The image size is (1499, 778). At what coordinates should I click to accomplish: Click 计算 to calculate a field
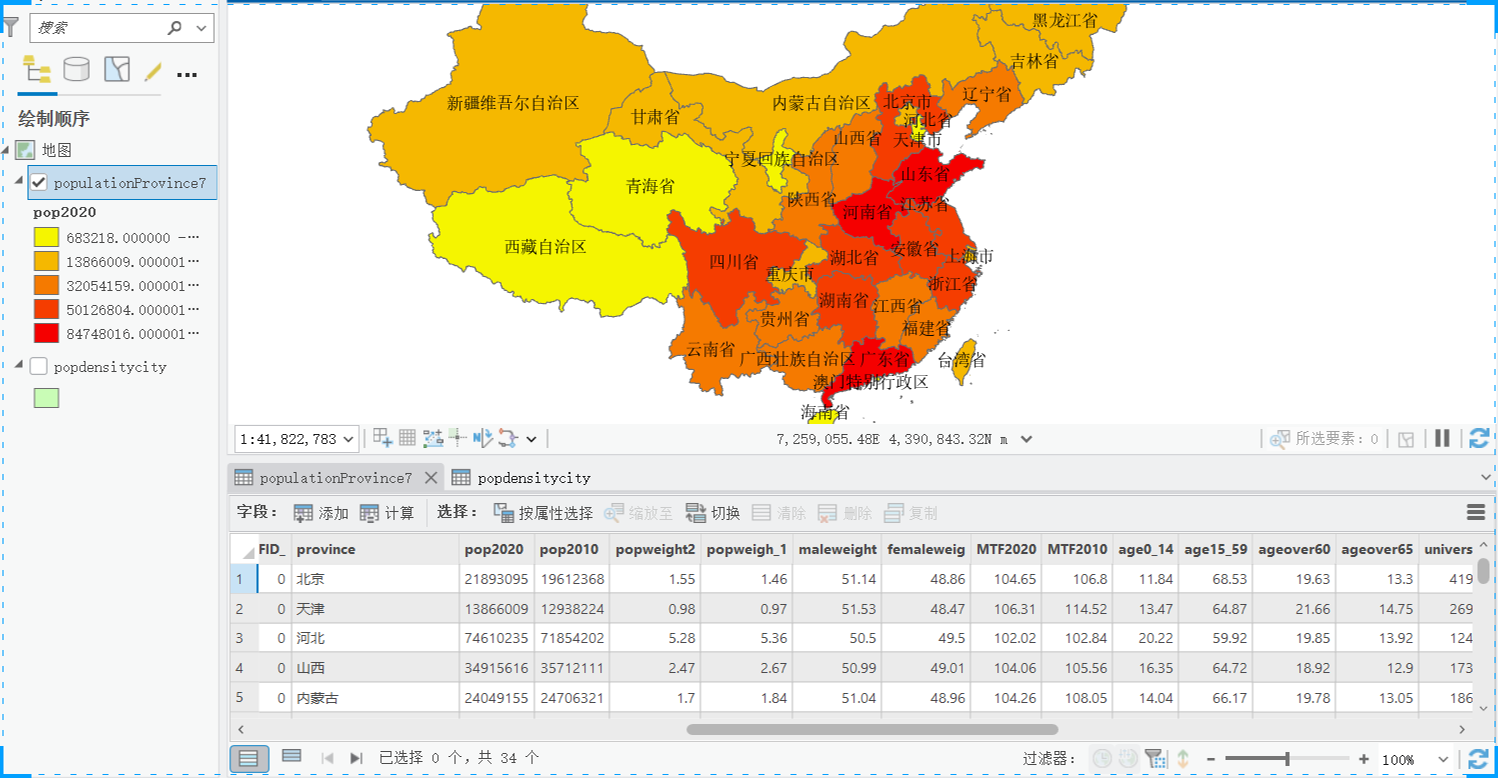(x=386, y=513)
